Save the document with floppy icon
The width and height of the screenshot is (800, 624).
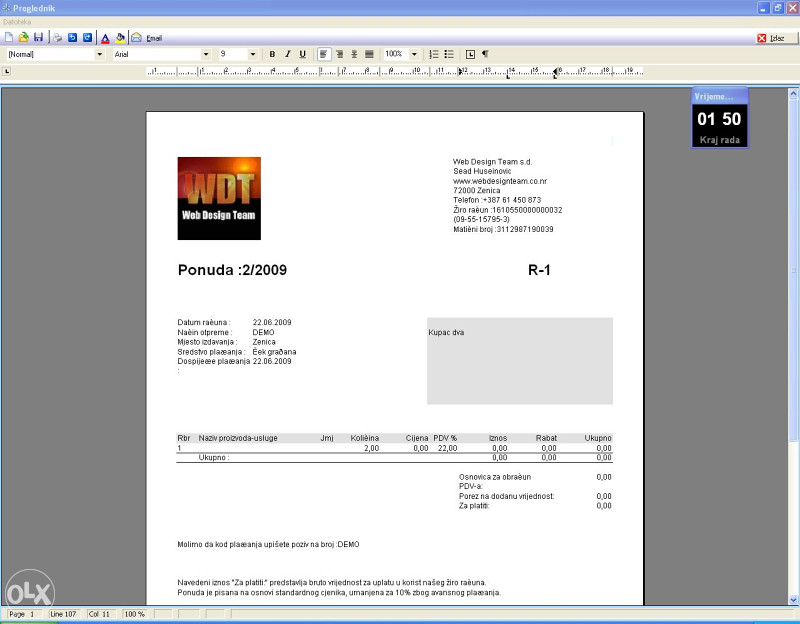point(38,38)
